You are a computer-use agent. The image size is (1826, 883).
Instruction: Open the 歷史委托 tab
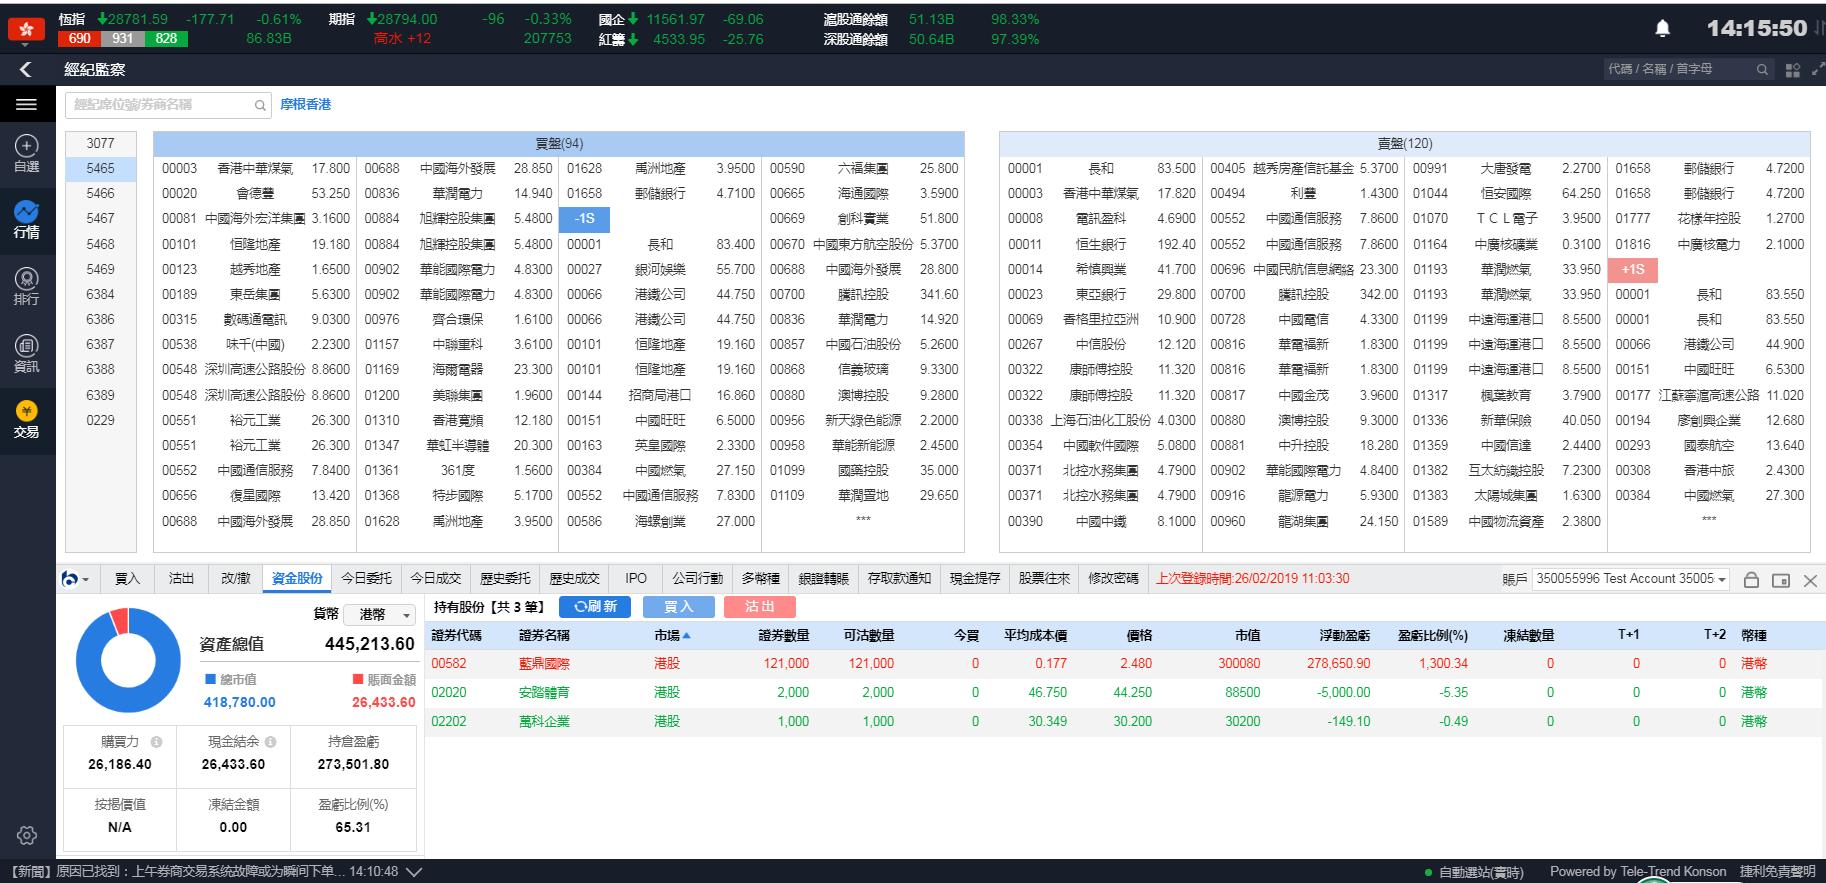pyautogui.click(x=505, y=578)
